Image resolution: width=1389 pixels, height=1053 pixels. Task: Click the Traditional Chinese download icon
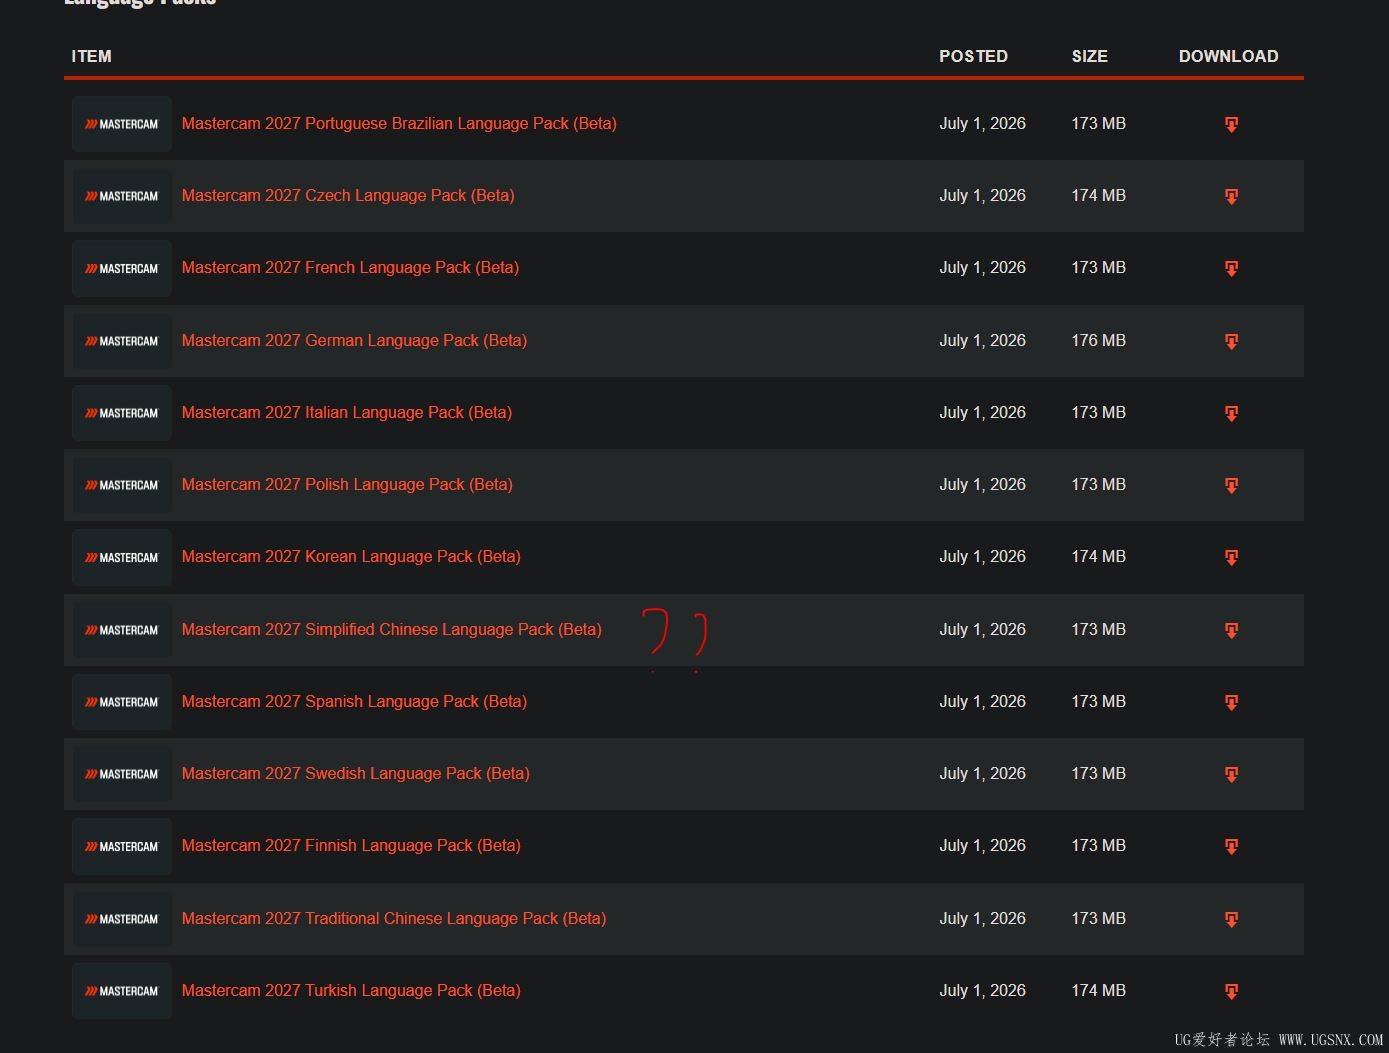pyautogui.click(x=1231, y=919)
